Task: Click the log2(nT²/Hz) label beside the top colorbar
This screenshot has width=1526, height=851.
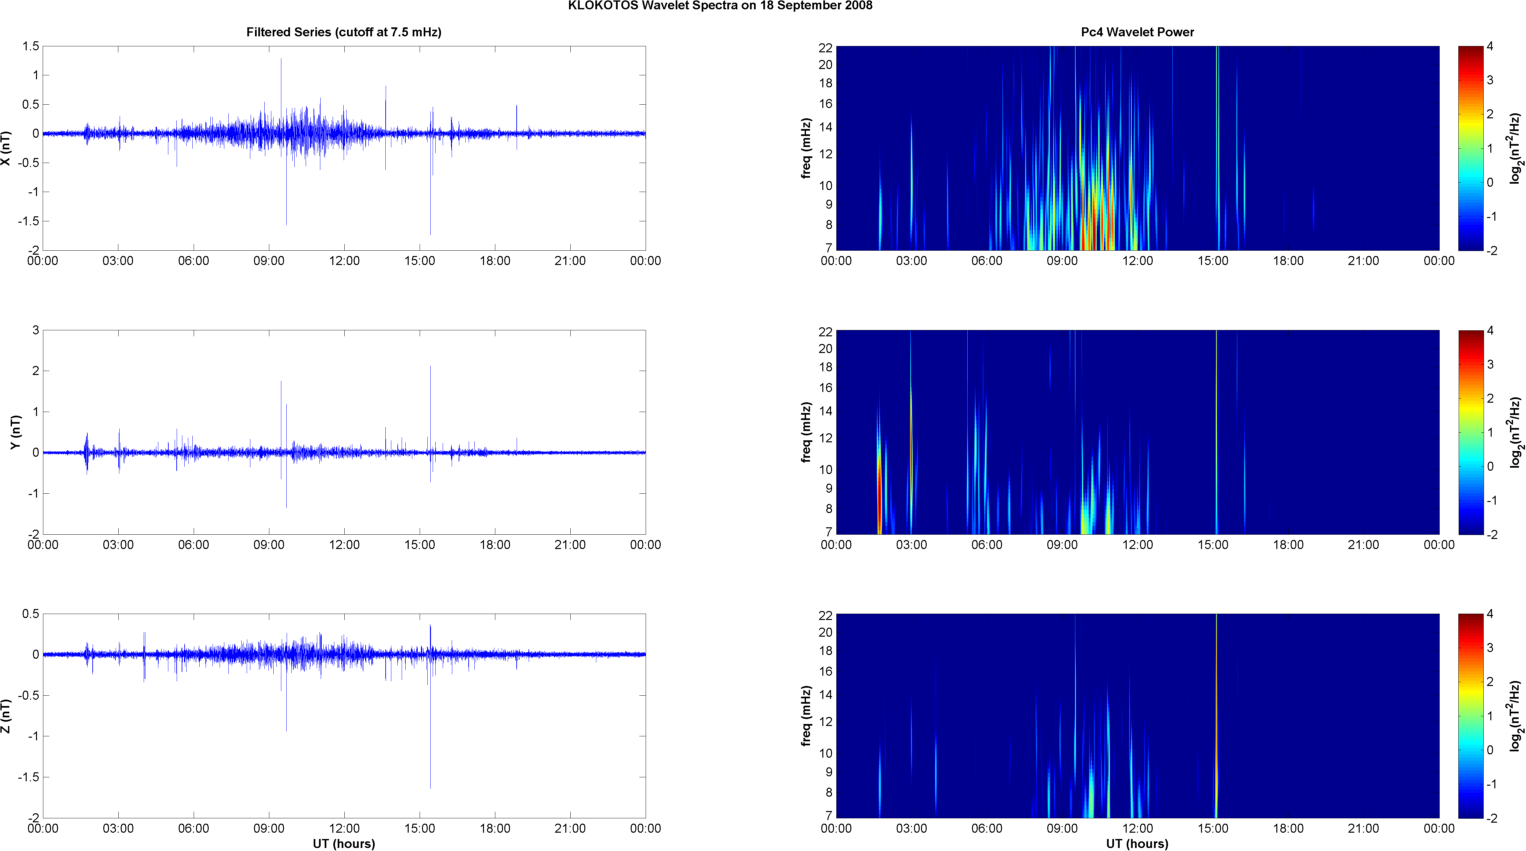Action: [1516, 148]
